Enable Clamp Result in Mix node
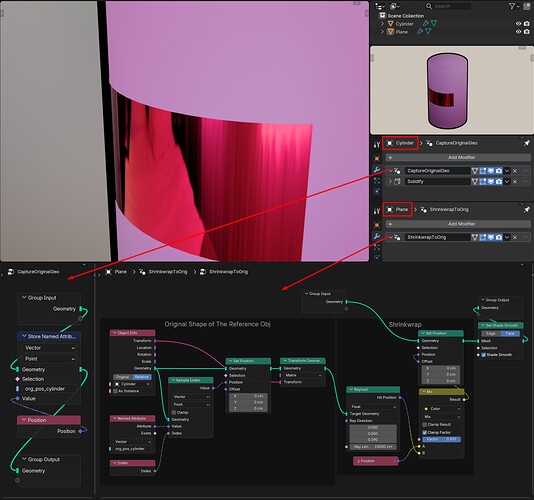This screenshot has height=500, width=534. coord(425,424)
